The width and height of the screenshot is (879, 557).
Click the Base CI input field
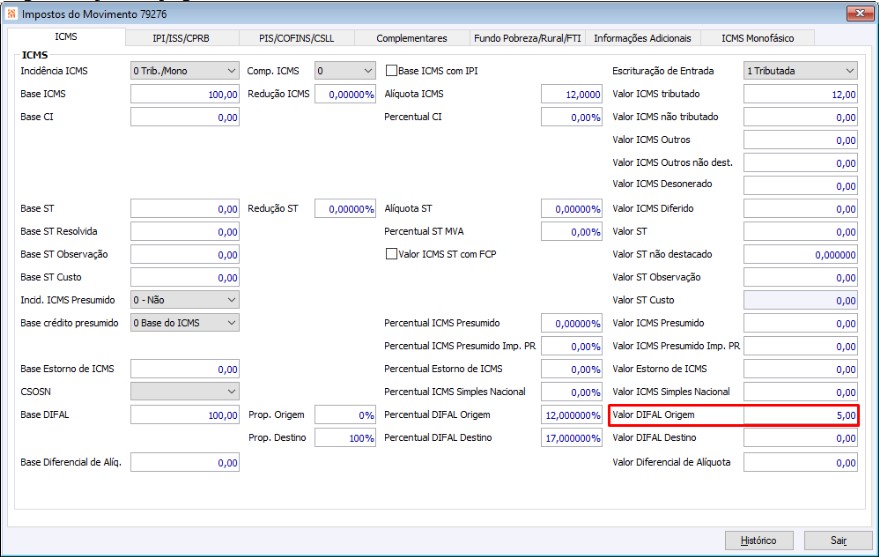tap(185, 117)
